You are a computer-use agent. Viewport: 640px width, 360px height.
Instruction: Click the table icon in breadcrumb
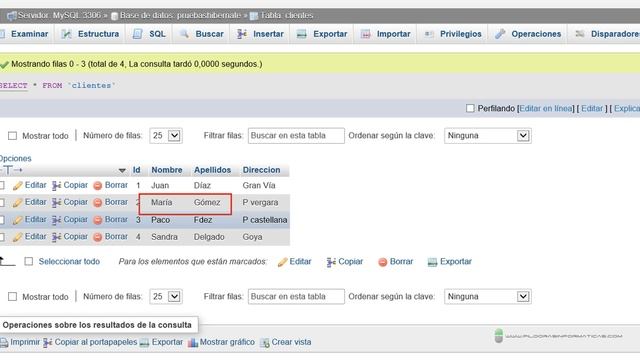coord(254,16)
